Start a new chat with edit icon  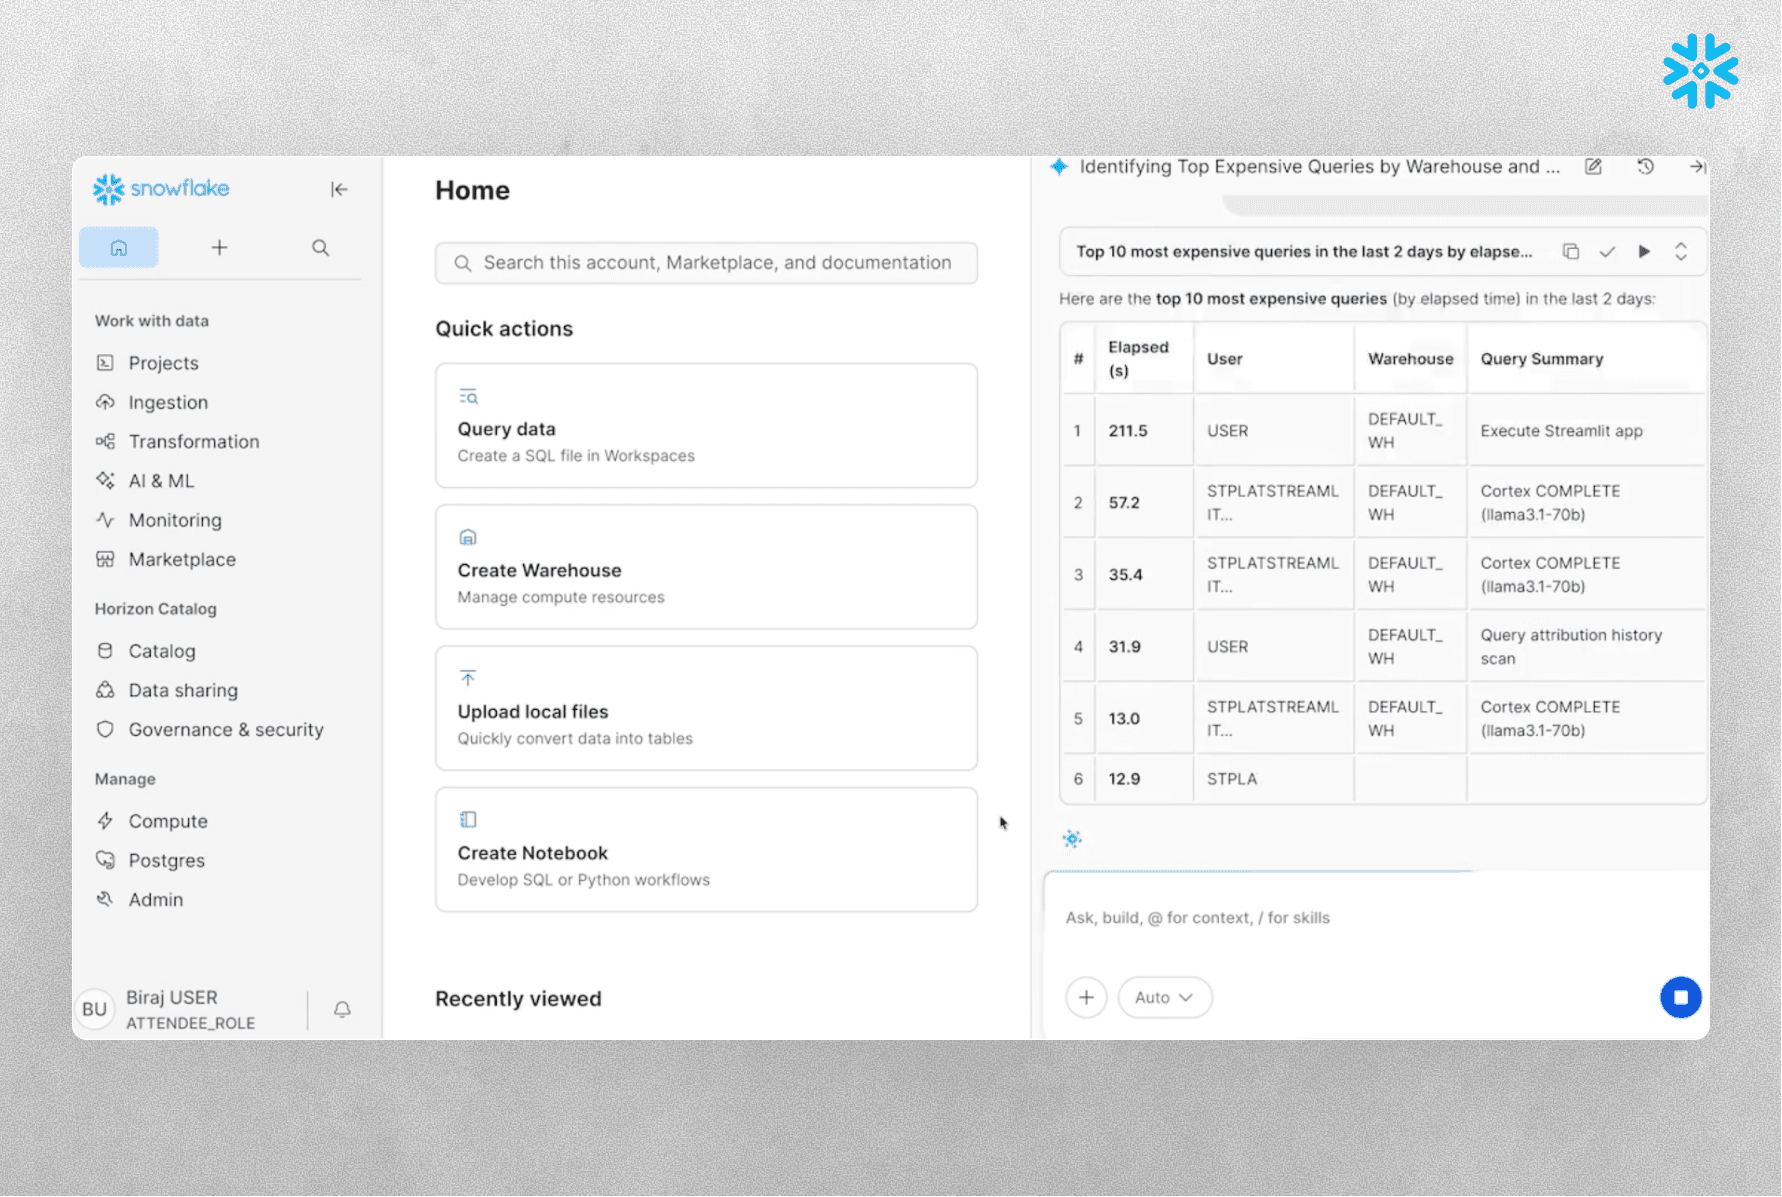tap(1593, 167)
